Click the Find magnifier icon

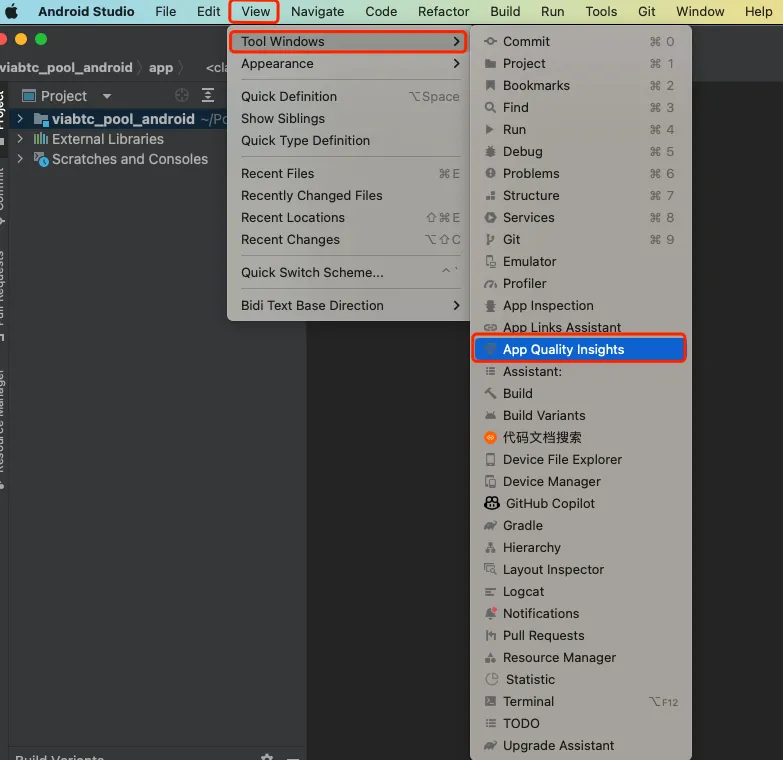[x=490, y=107]
